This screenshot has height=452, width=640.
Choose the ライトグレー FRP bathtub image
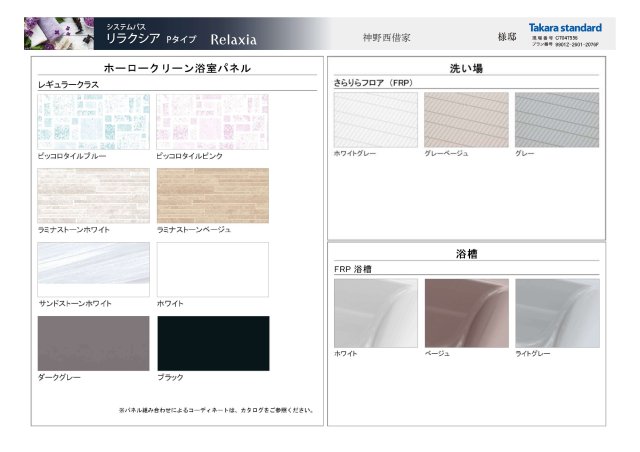point(558,313)
